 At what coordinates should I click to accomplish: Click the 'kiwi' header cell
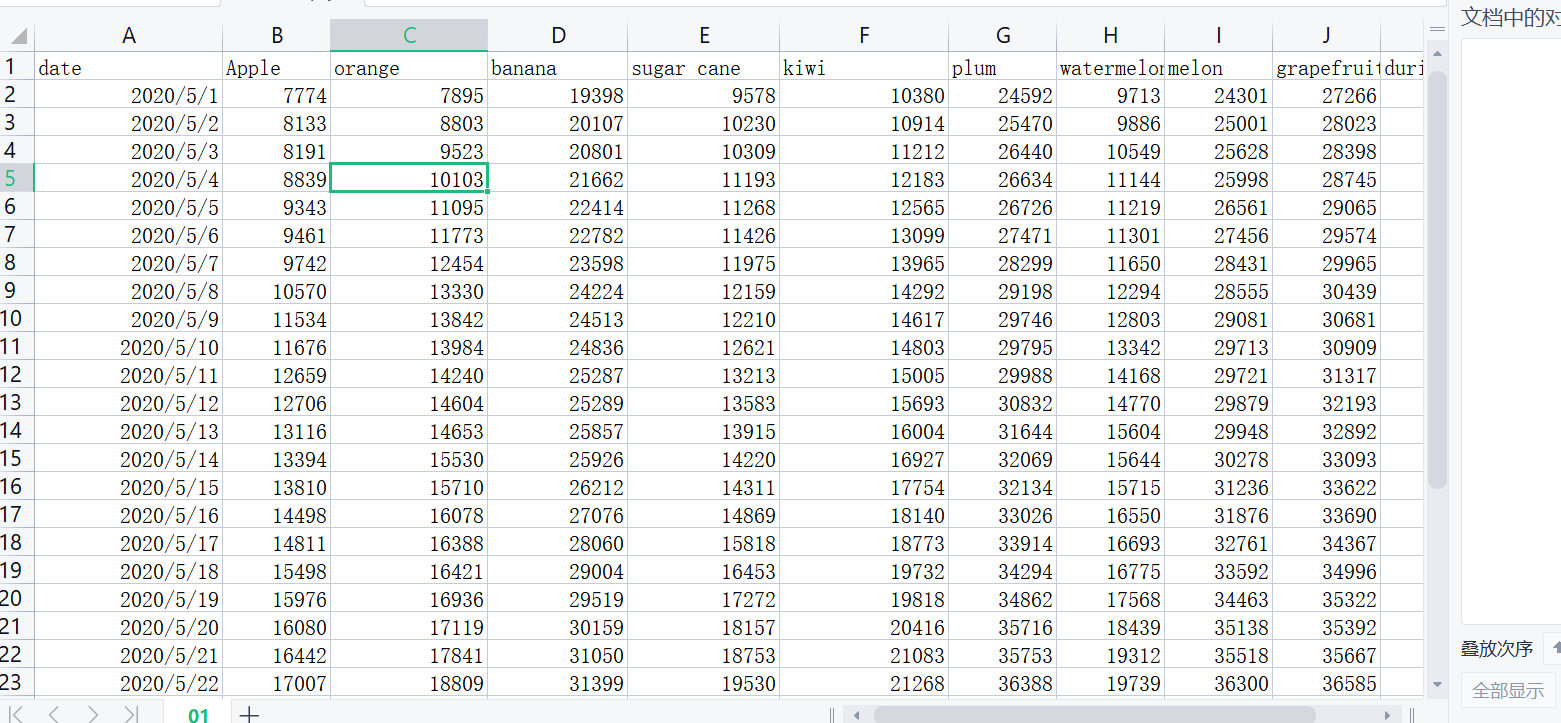click(864, 67)
